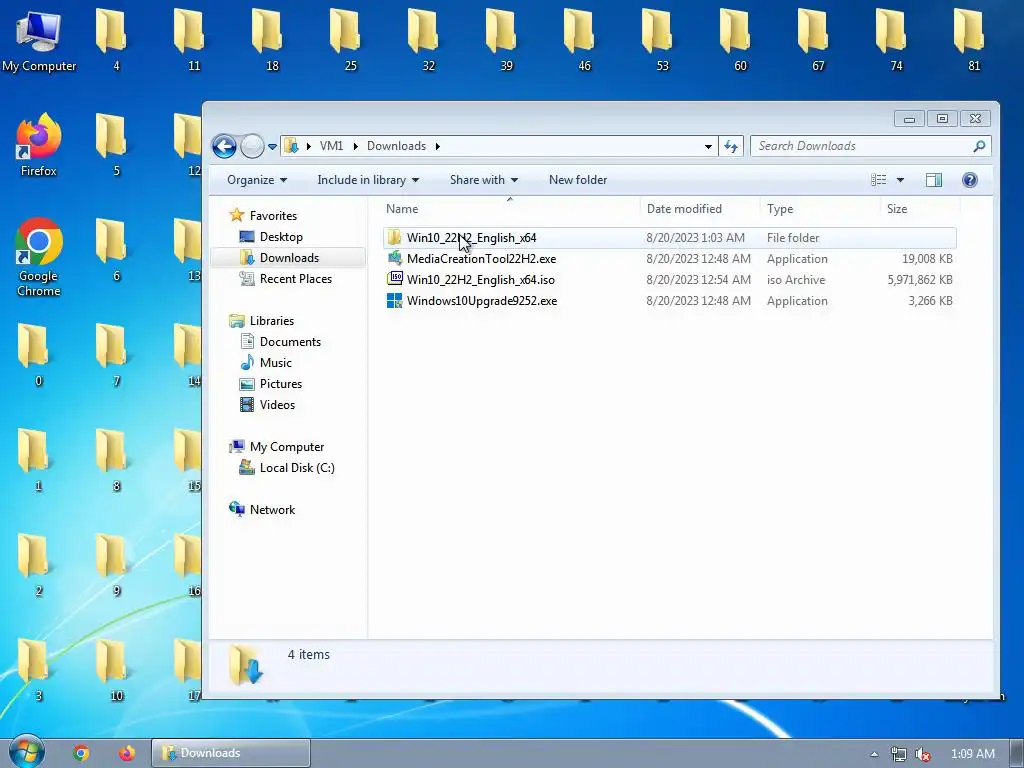The width and height of the screenshot is (1024, 768).
Task: Open the Organize menu
Action: coord(257,180)
